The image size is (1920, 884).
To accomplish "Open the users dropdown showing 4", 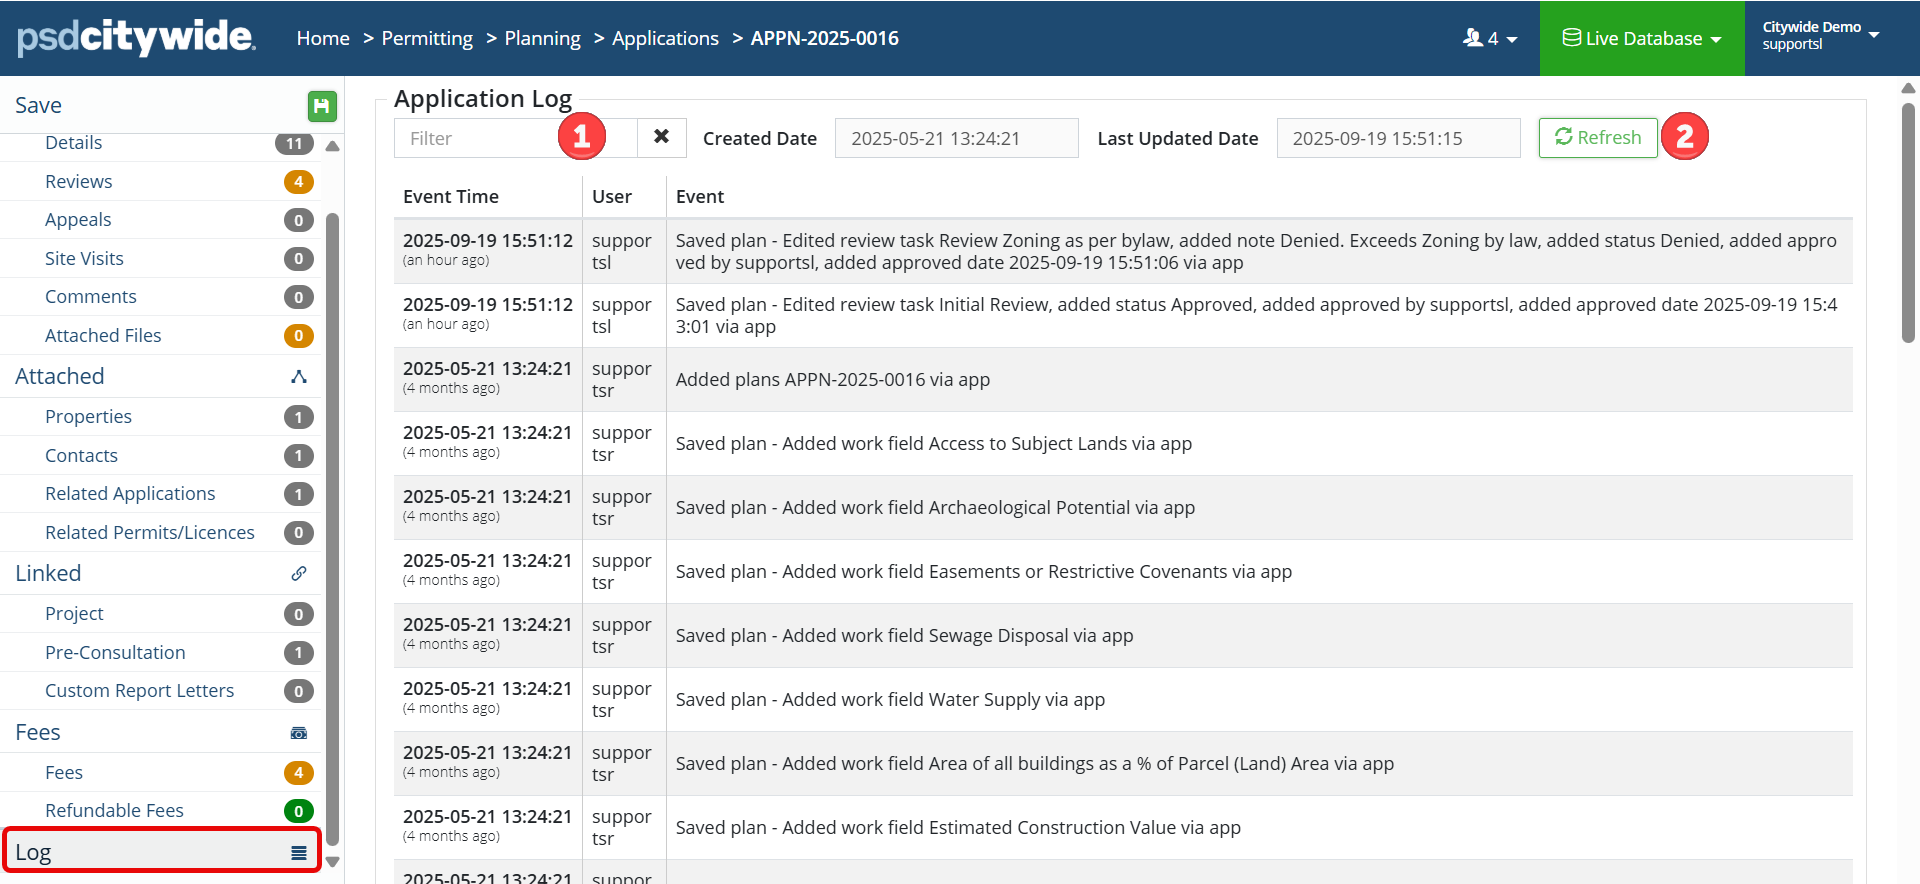I will pos(1489,38).
